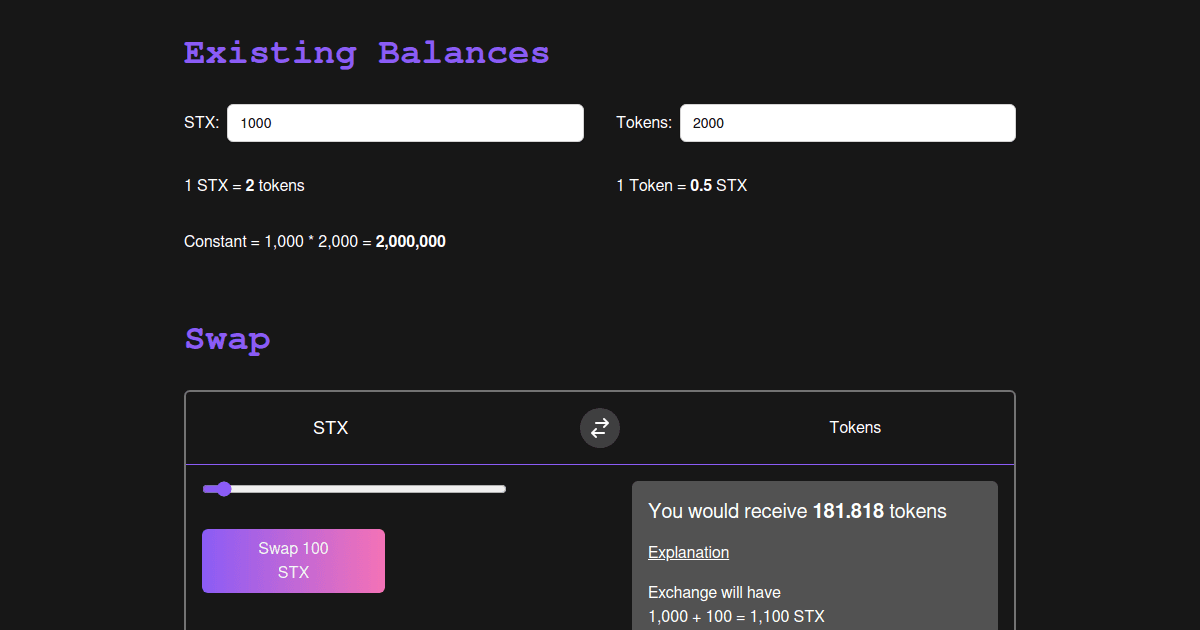The image size is (1200, 630).
Task: Toggle swap direction between STX and Tokens
Action: point(600,428)
